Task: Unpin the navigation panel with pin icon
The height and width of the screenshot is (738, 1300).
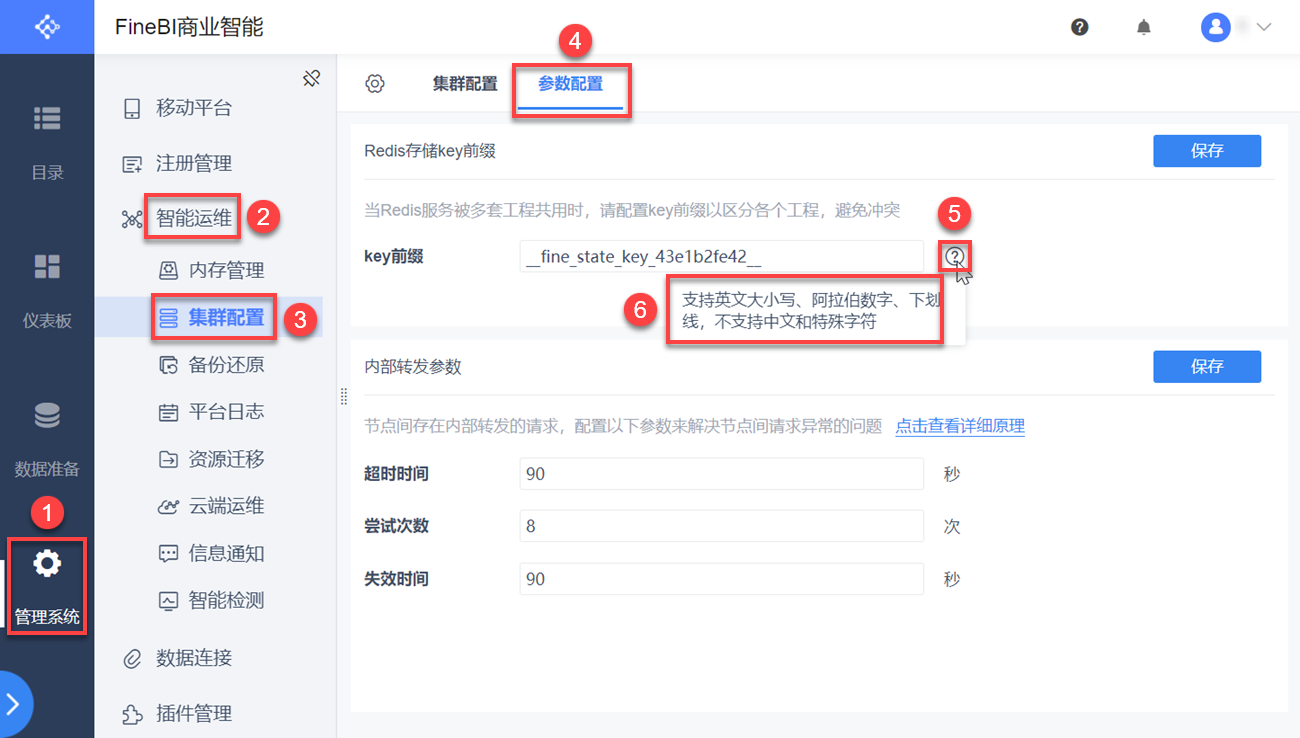Action: (312, 78)
